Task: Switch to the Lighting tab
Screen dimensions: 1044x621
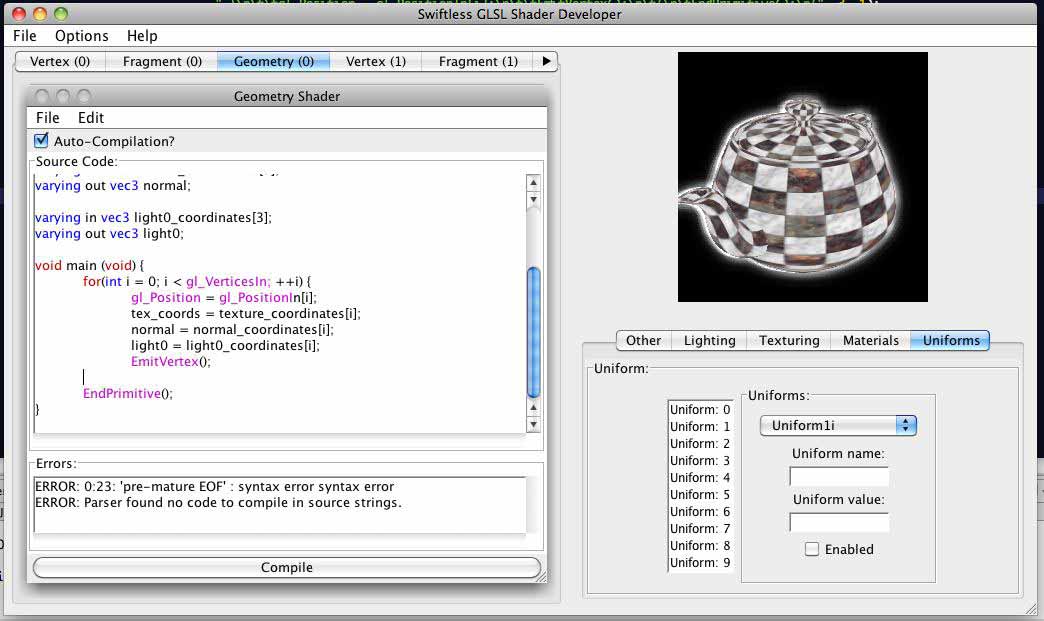Action: point(709,341)
